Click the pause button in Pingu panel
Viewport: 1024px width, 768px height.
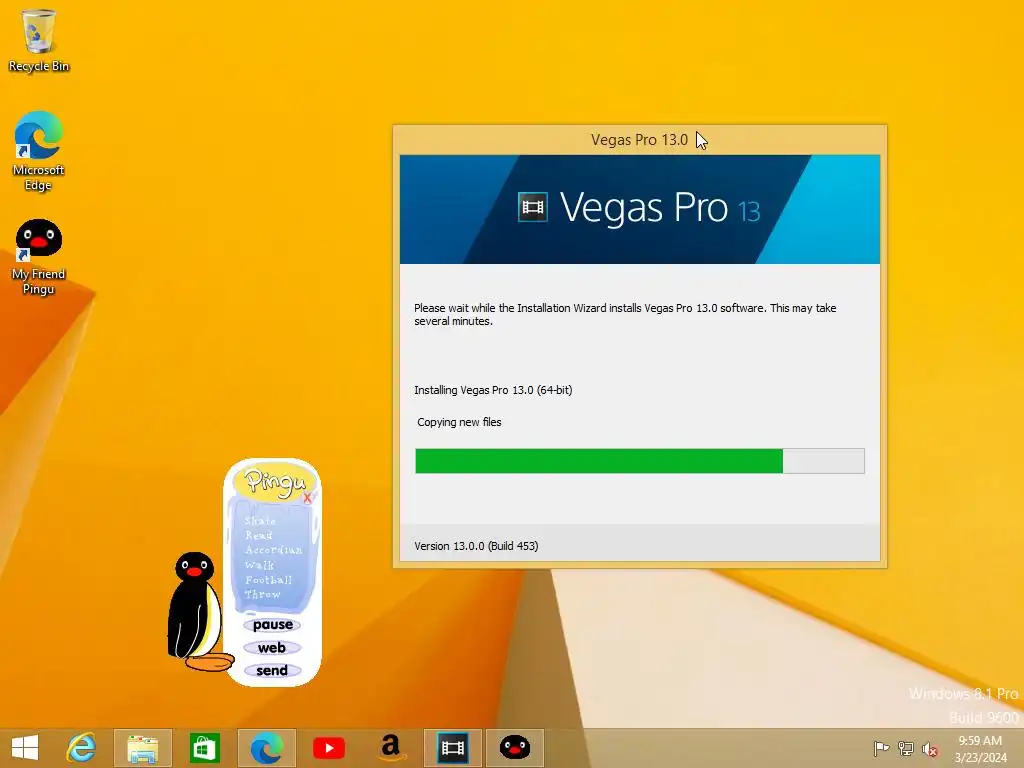[272, 625]
